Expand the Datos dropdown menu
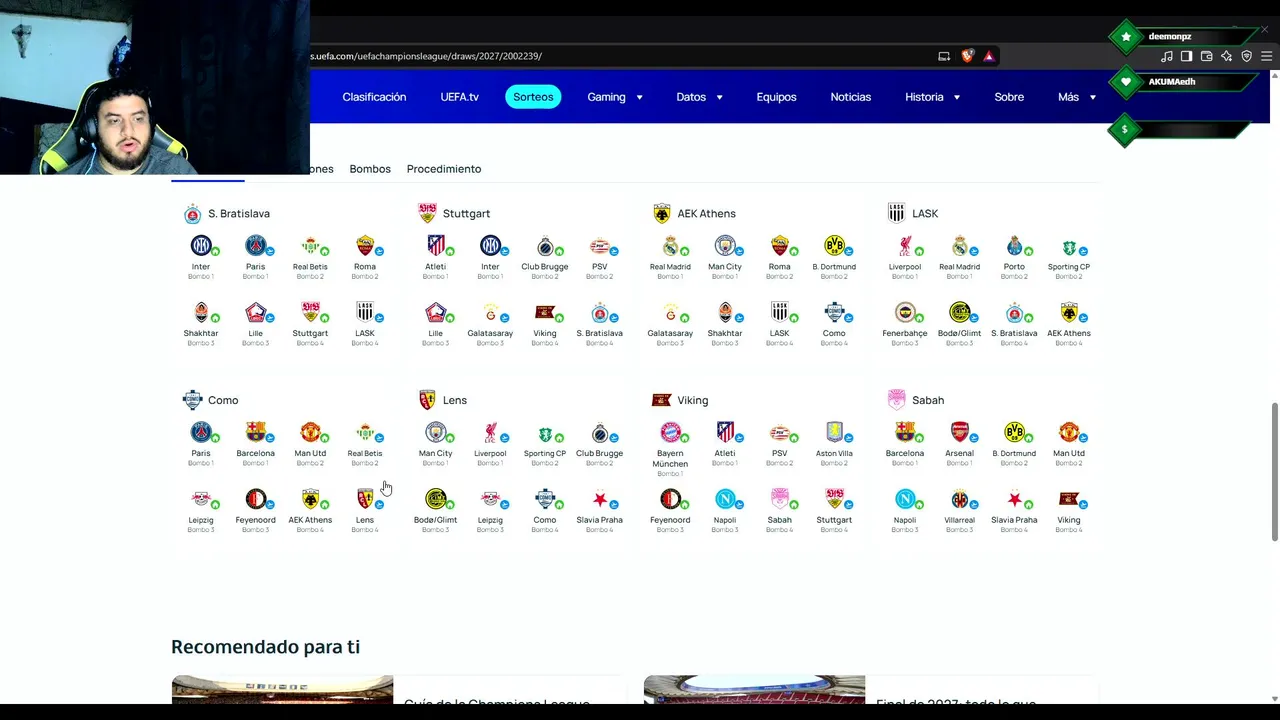Image resolution: width=1280 pixels, height=720 pixels. click(x=700, y=97)
